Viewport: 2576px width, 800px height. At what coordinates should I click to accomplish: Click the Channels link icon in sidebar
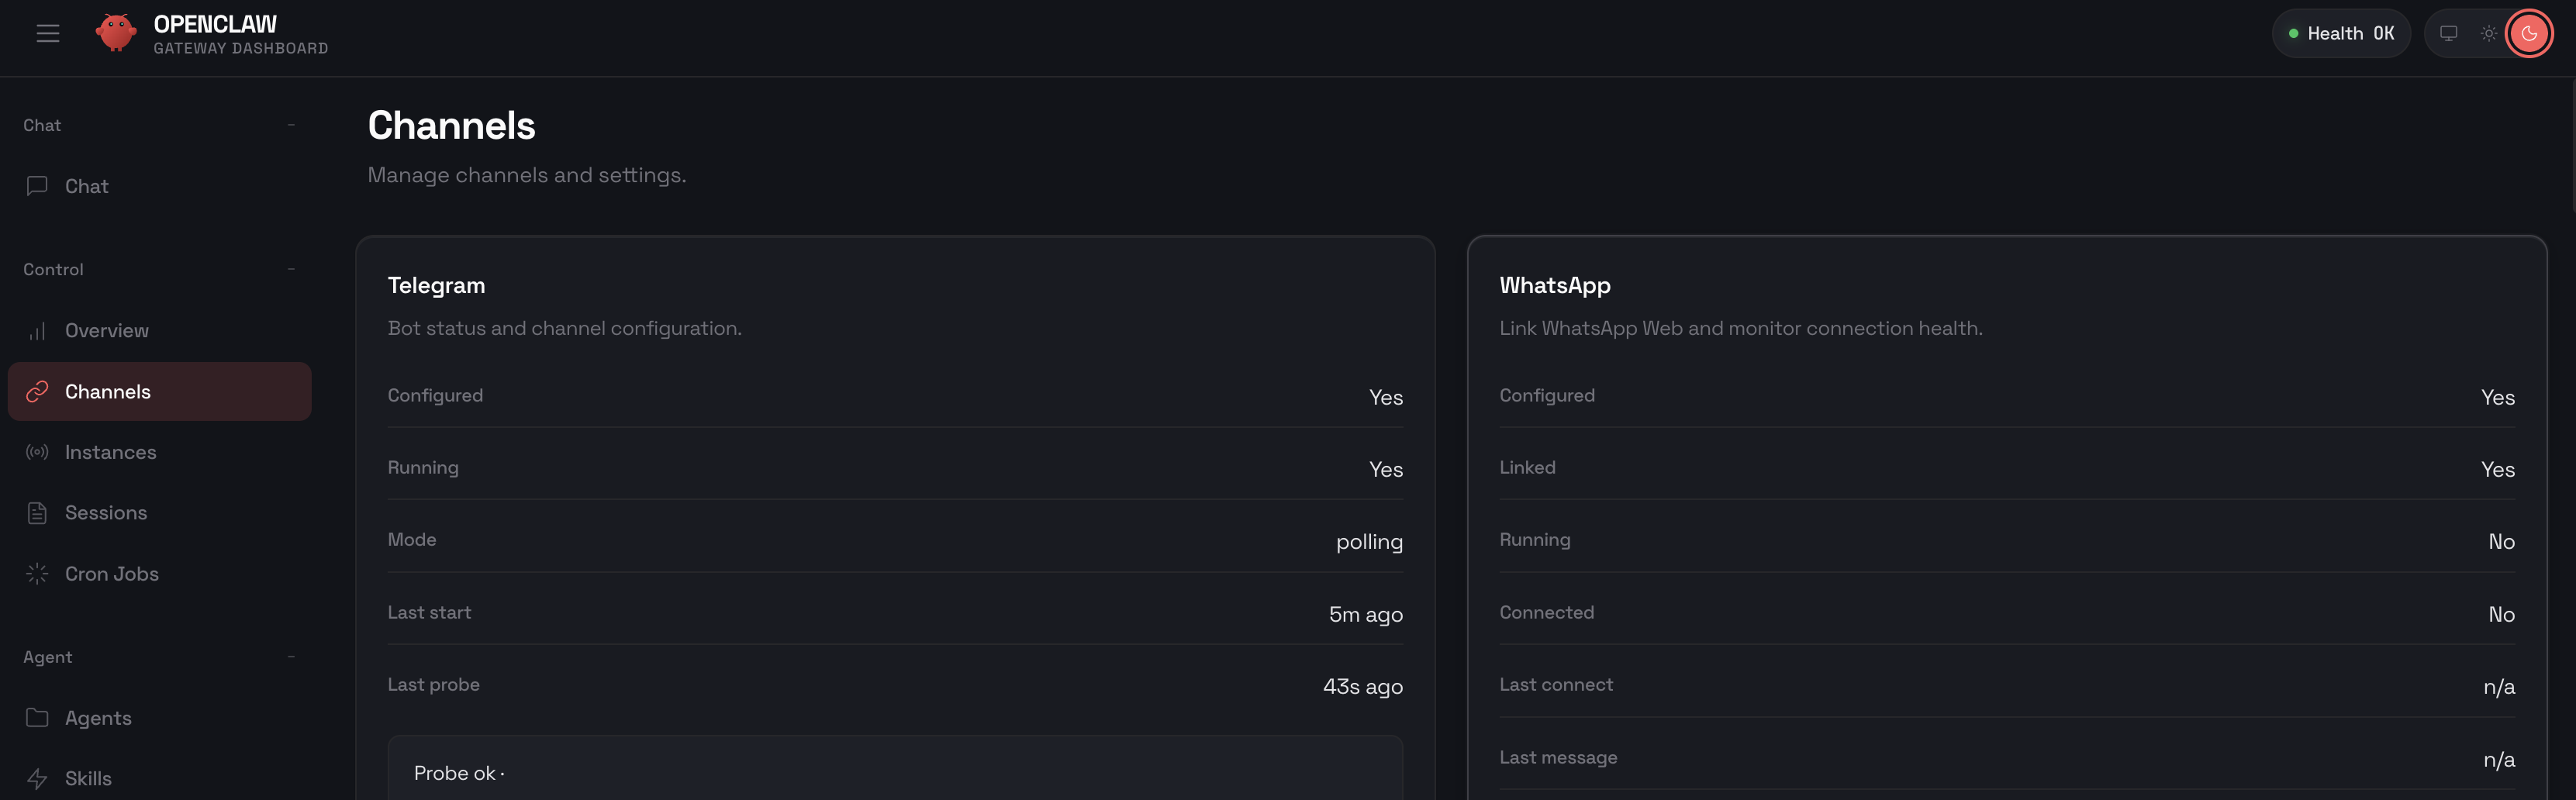[37, 392]
